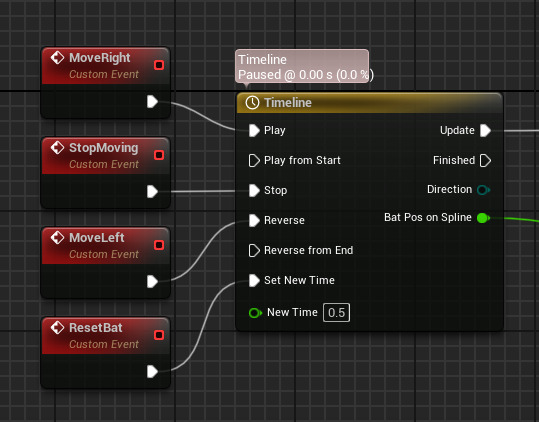Viewport: 539px width, 422px height.
Task: Click the MoveRight red delegate pin
Action: click(x=159, y=65)
